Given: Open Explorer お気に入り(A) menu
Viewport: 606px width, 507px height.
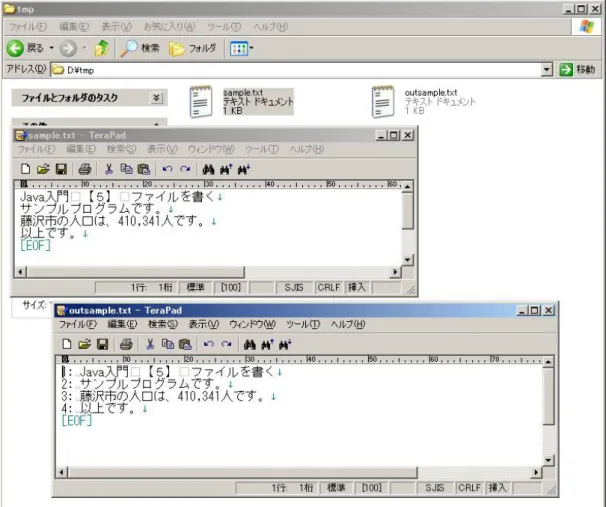Looking at the screenshot, I should pos(169,27).
